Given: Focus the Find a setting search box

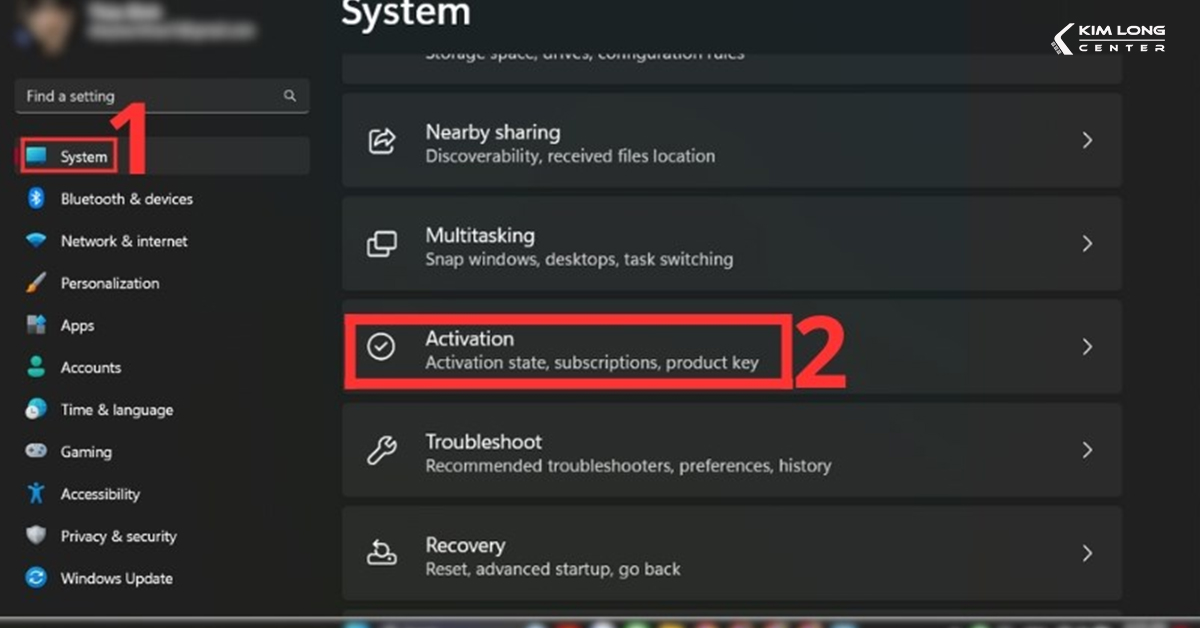Looking at the screenshot, I should click(x=150, y=96).
